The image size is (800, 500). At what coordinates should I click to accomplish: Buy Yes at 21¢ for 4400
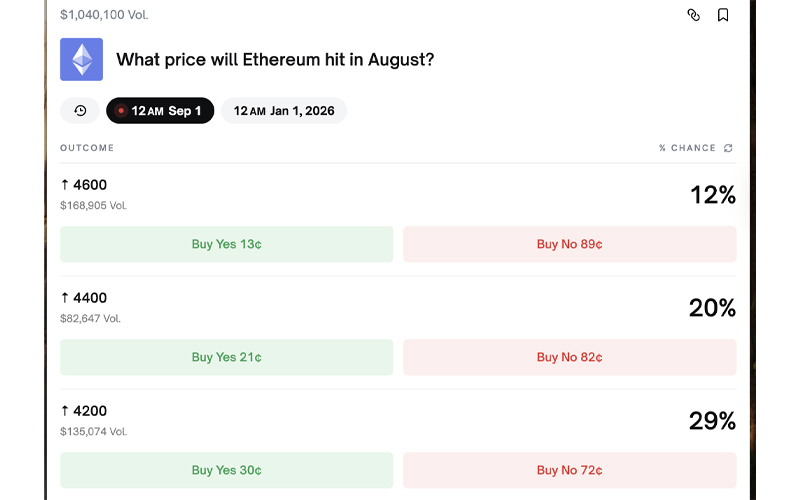pos(227,357)
